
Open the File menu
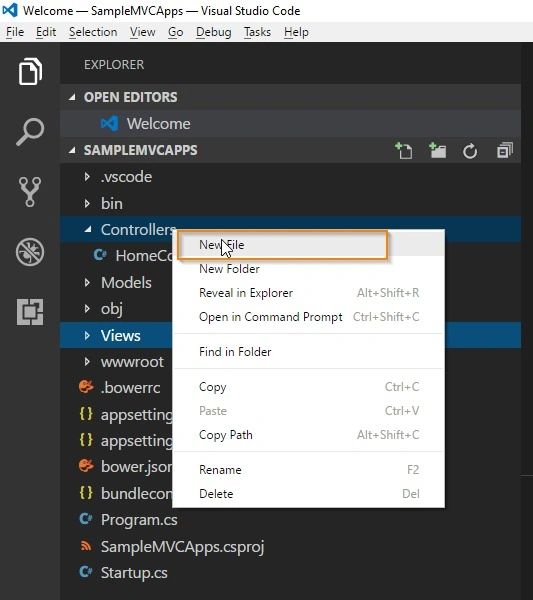(x=15, y=32)
